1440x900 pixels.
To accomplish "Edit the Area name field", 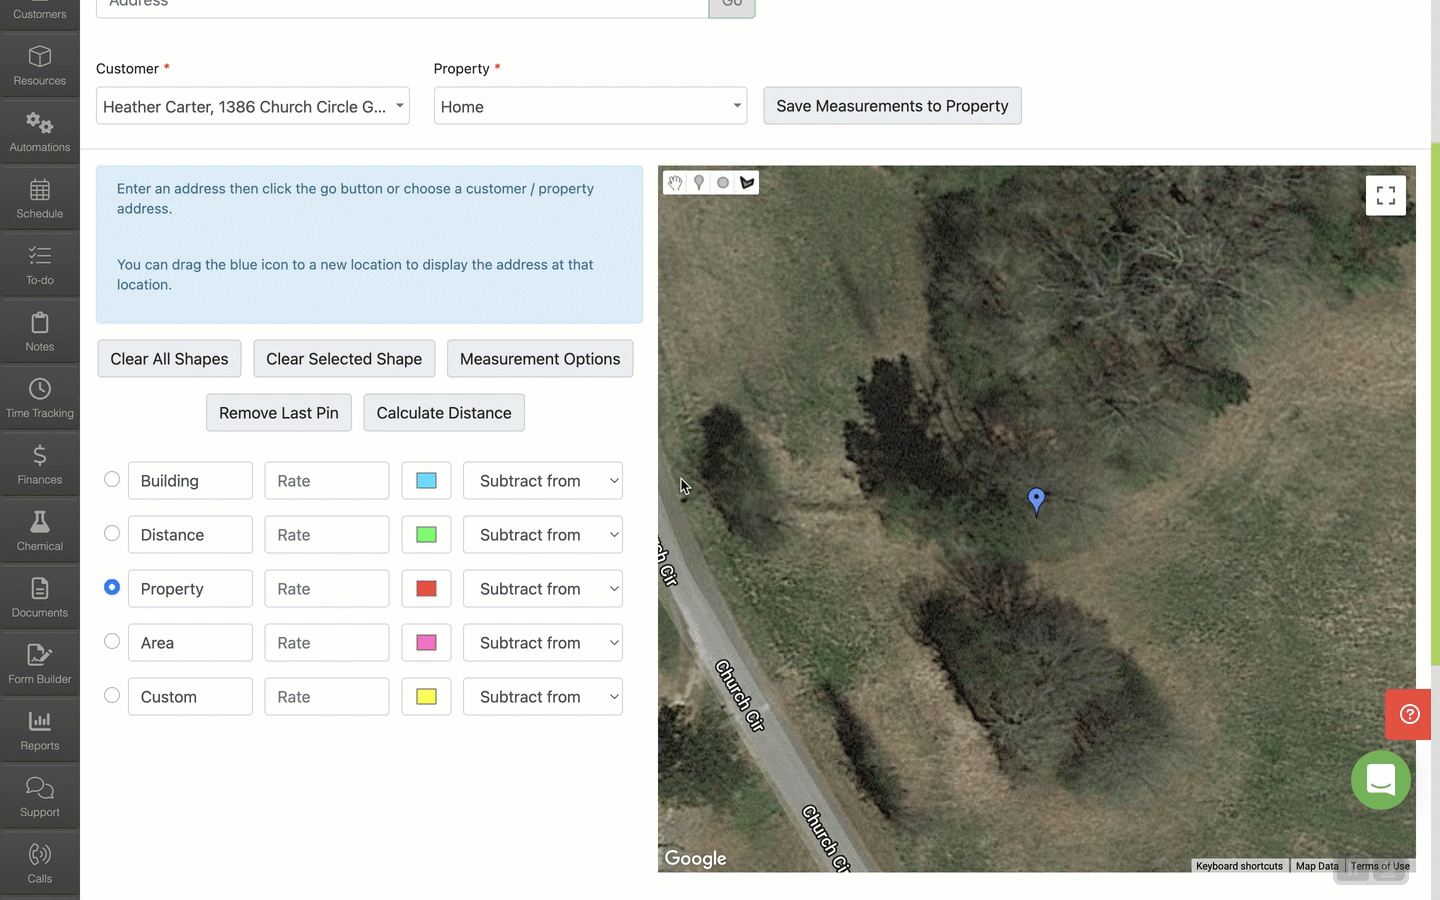I will coord(190,643).
